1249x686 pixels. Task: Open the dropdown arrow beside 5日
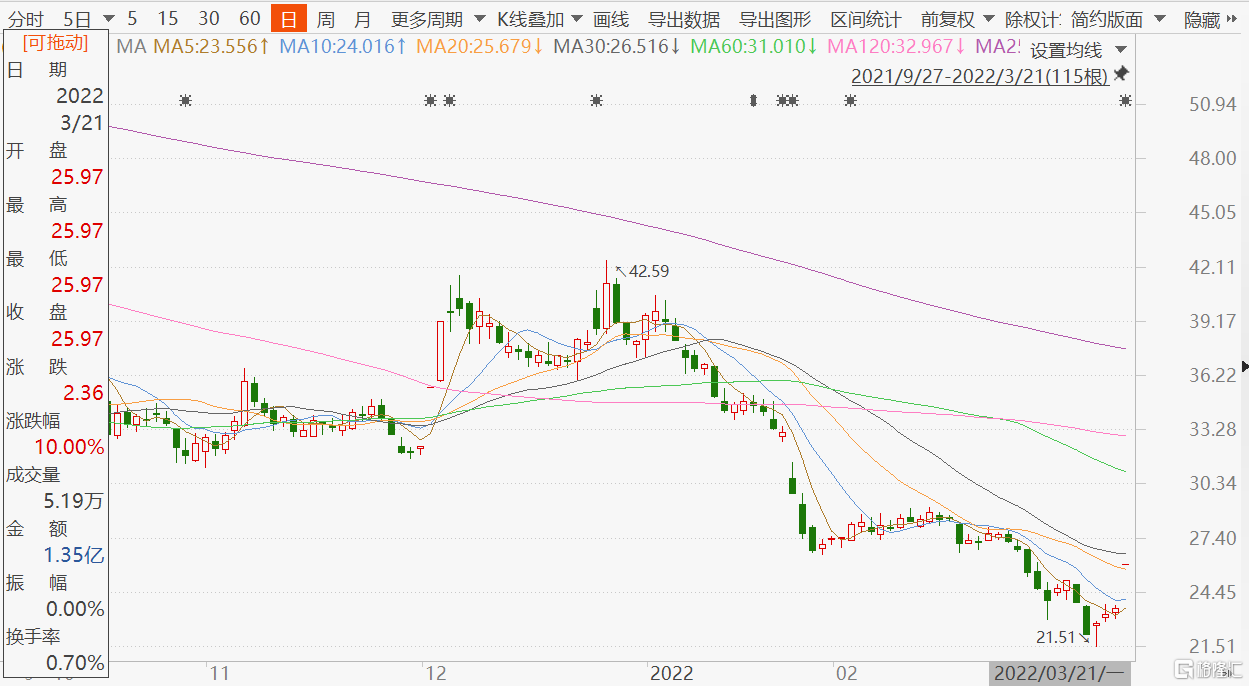[108, 19]
